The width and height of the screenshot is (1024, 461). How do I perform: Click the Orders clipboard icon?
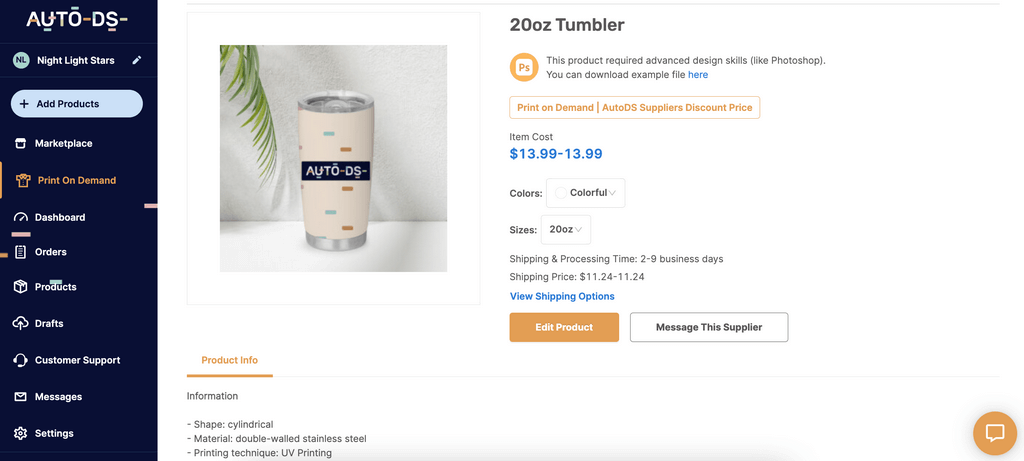[20, 252]
